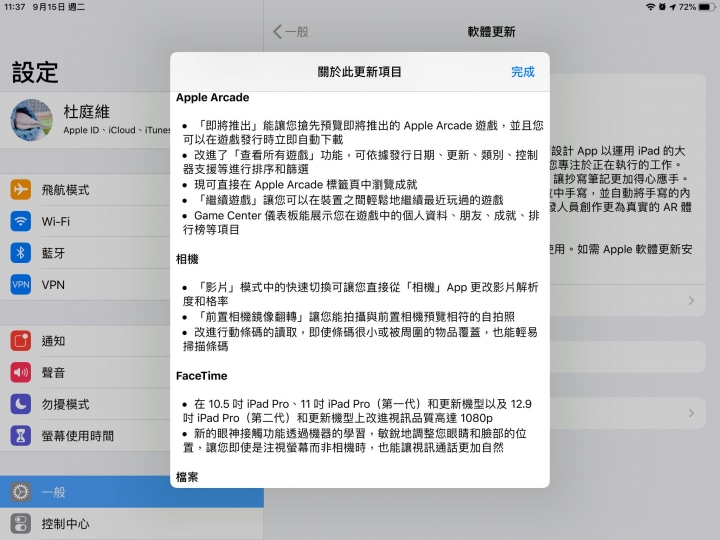Tap the General gear icon
Image resolution: width=720 pixels, height=540 pixels.
pyautogui.click(x=21, y=492)
